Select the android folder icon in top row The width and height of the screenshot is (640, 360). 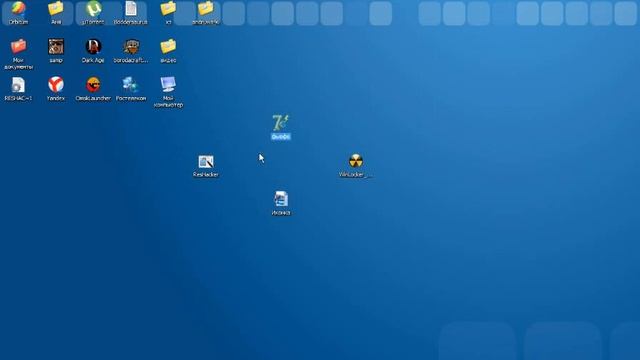point(206,9)
